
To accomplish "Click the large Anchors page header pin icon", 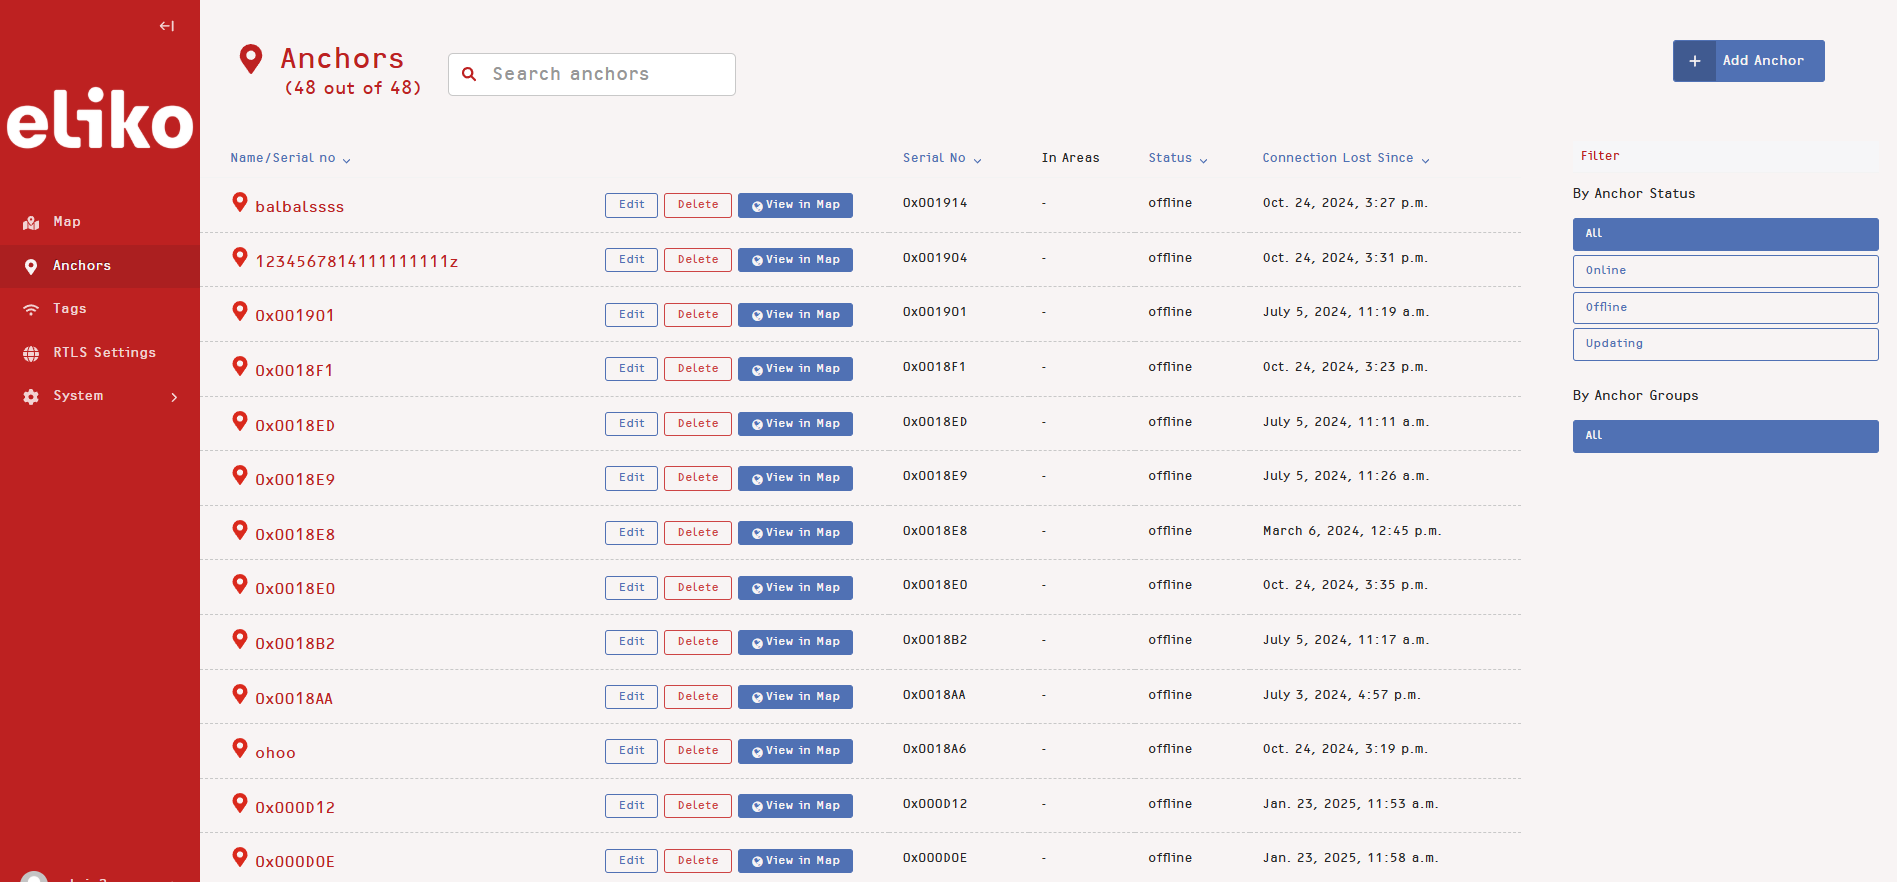I will click(x=251, y=59).
